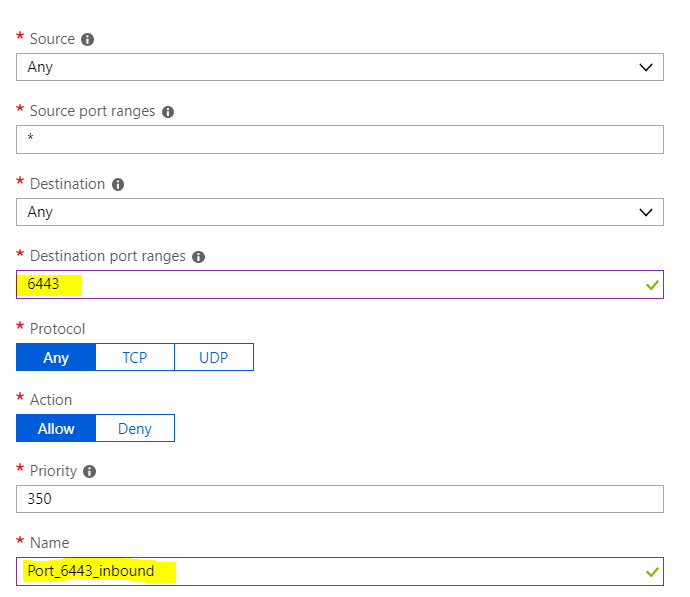Click the Name field Port_6443_inbound
This screenshot has width=690, height=597.
340,571
